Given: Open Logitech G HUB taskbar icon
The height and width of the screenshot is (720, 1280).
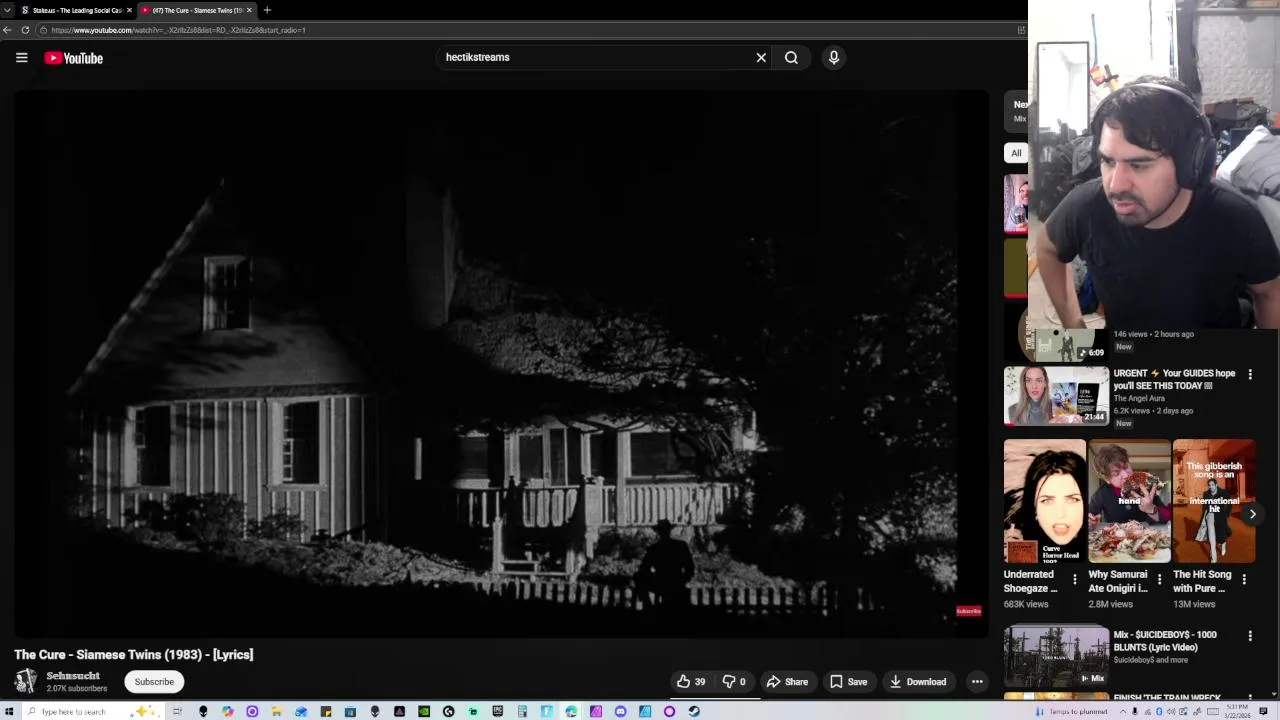Looking at the screenshot, I should pyautogui.click(x=448, y=711).
